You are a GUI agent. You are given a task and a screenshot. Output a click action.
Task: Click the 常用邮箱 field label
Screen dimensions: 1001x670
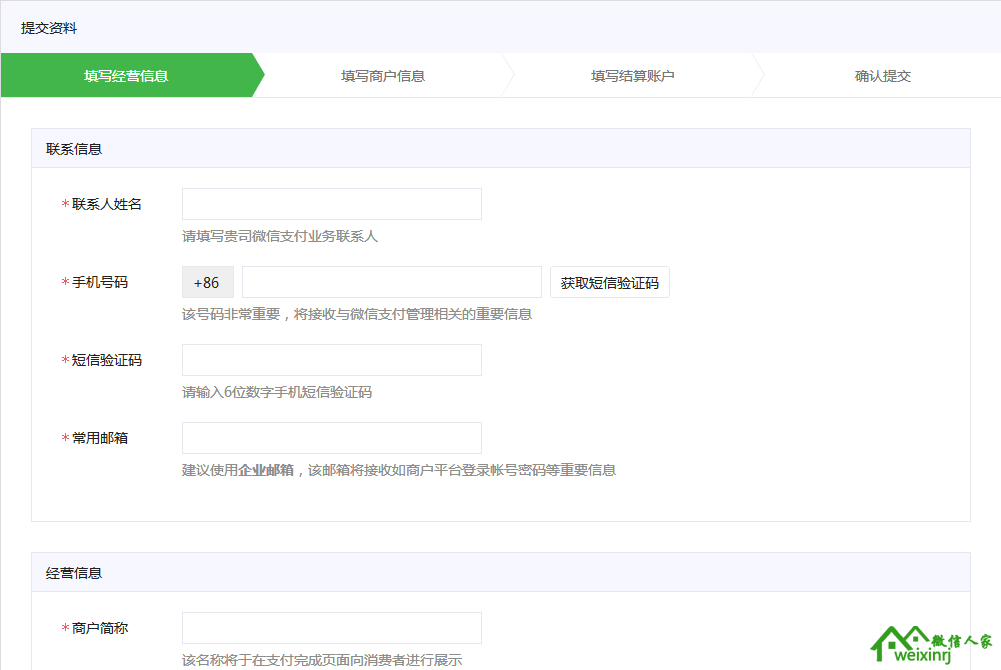pyautogui.click(x=100, y=438)
